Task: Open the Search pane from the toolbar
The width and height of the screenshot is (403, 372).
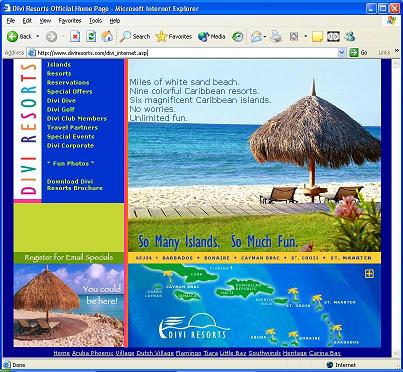Action: pos(135,36)
